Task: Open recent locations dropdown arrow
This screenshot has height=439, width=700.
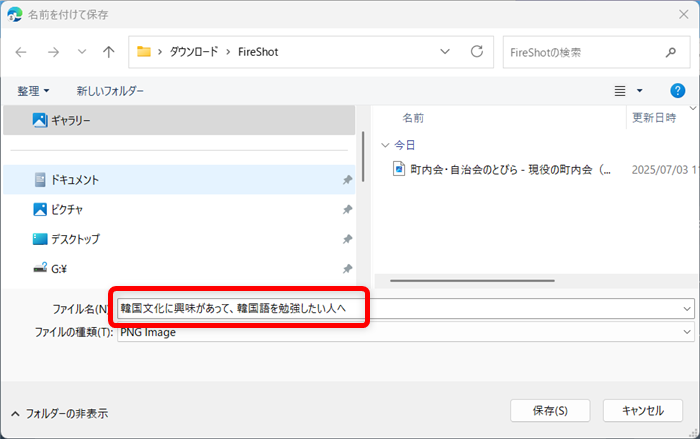Action: tap(81, 51)
